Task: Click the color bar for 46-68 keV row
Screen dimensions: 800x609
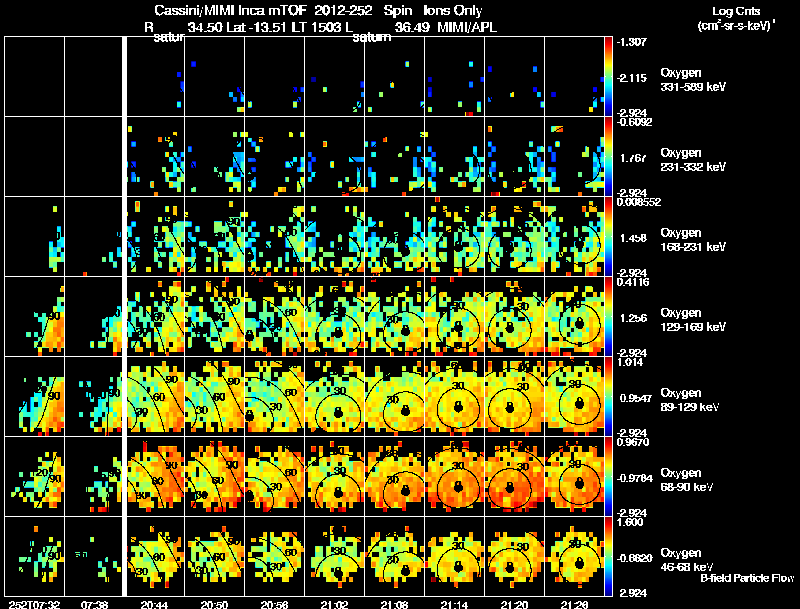Action: pyautogui.click(x=608, y=557)
